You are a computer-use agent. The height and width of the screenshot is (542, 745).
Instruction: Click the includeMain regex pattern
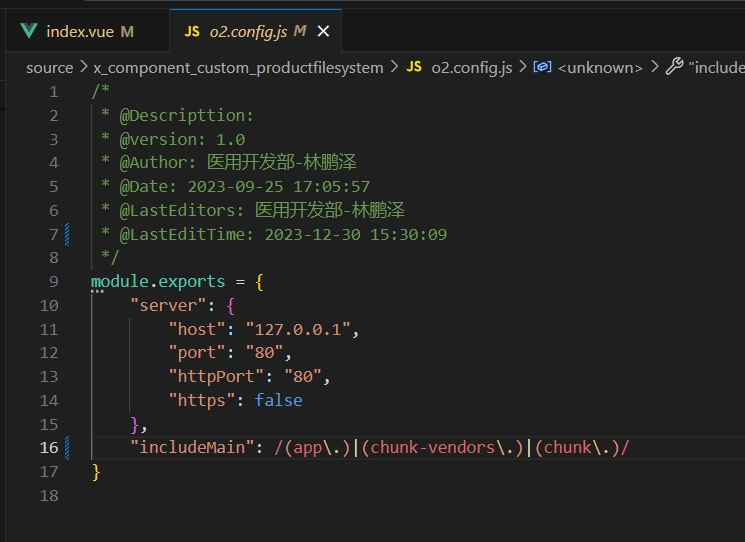(x=452, y=447)
